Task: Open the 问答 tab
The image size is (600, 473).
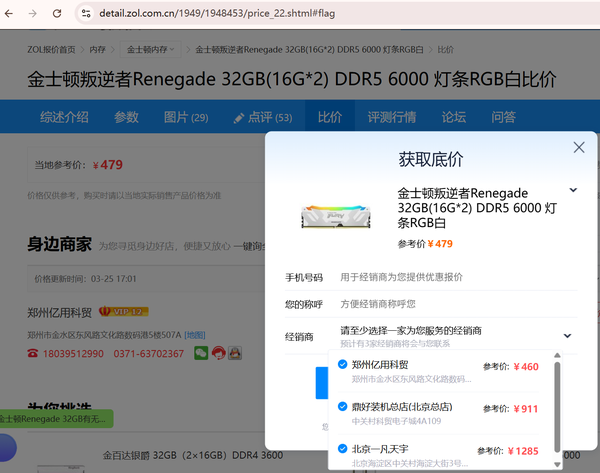Action: coord(504,117)
